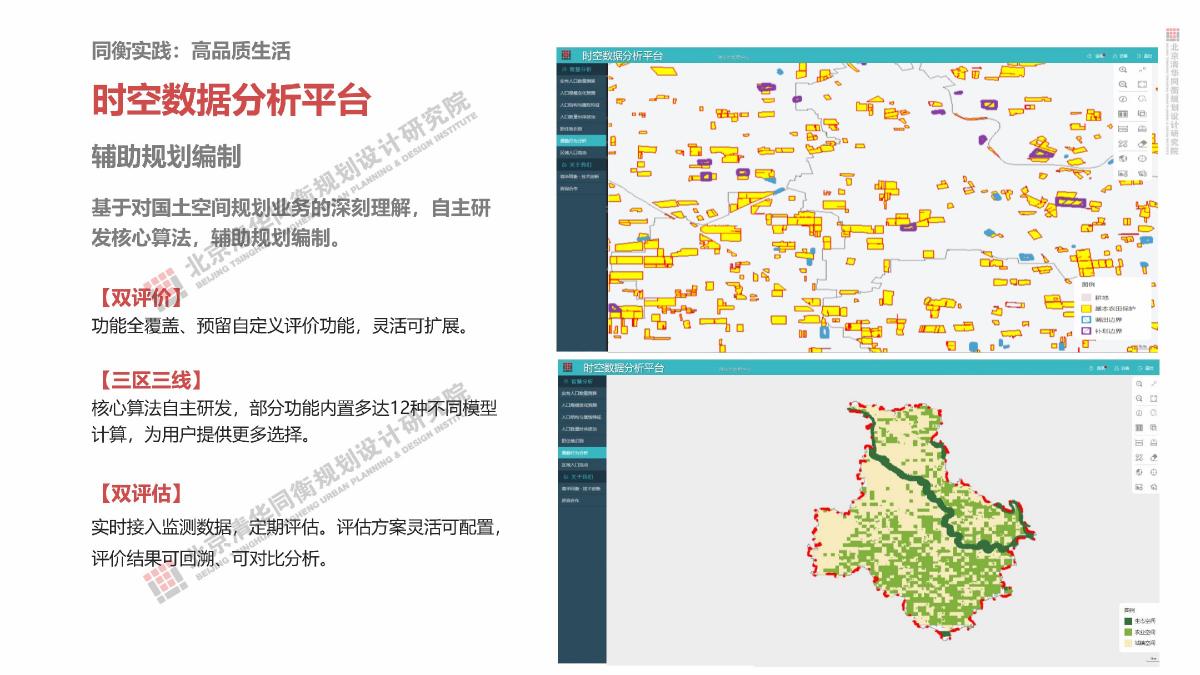Click the 时空数据分析平台 title in lower header
The height and width of the screenshot is (675, 1200).
coord(622,368)
